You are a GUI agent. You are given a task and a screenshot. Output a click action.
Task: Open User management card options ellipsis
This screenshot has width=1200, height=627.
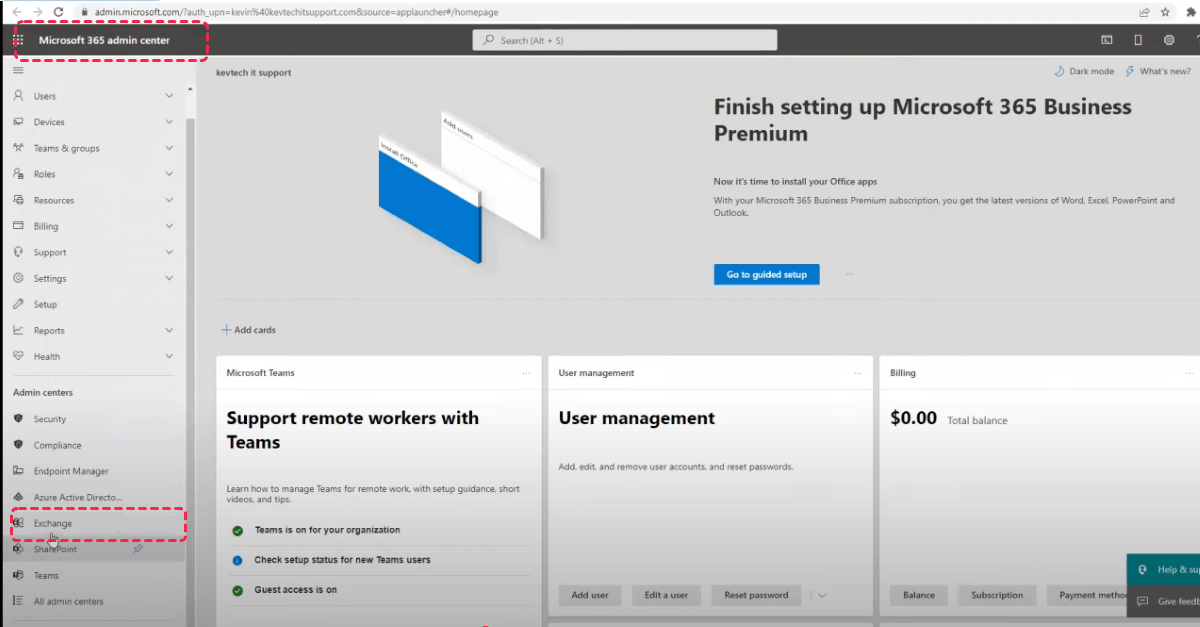(x=858, y=373)
